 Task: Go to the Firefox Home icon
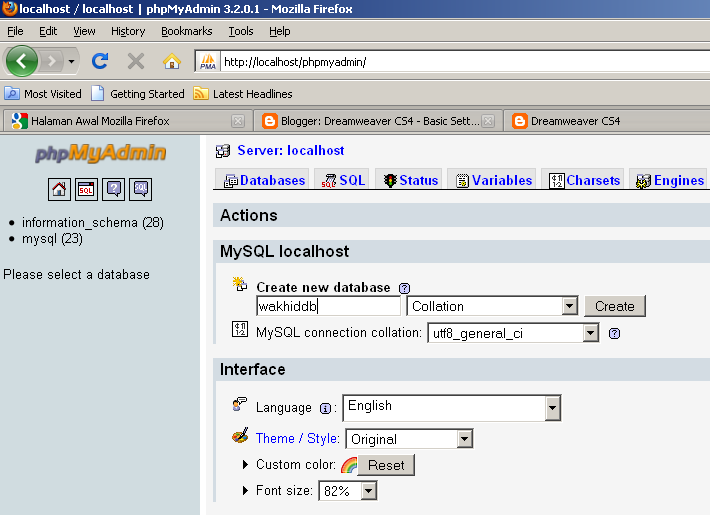[172, 61]
